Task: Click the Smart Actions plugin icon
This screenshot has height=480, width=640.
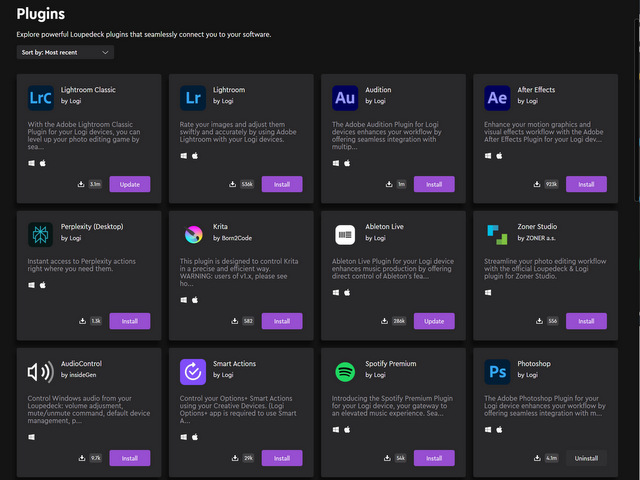Action: tap(193, 372)
